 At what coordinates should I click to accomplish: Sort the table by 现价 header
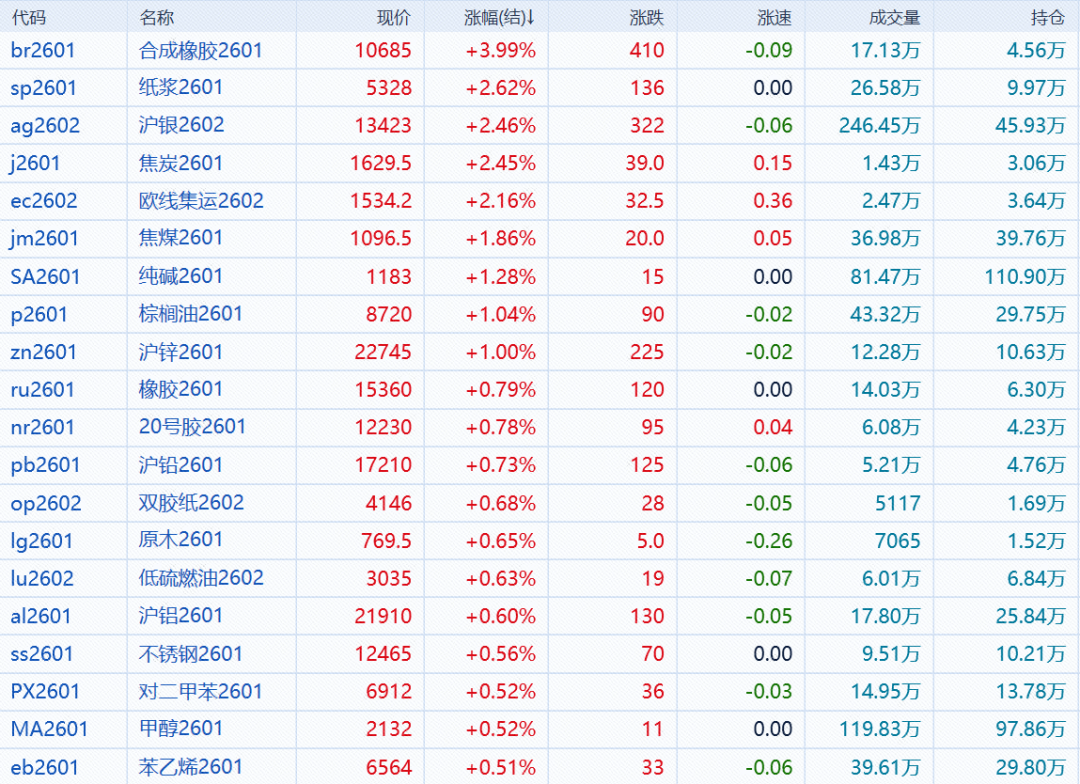393,17
